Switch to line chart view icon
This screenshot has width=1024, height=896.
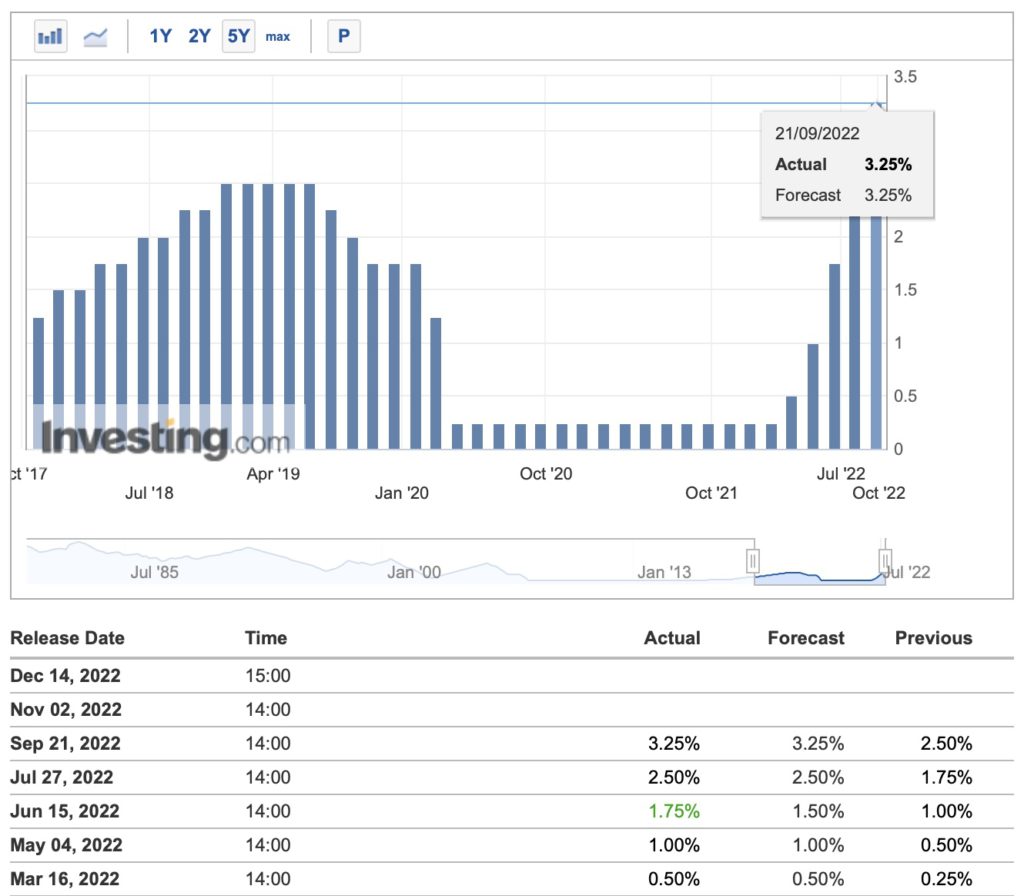pyautogui.click(x=96, y=37)
